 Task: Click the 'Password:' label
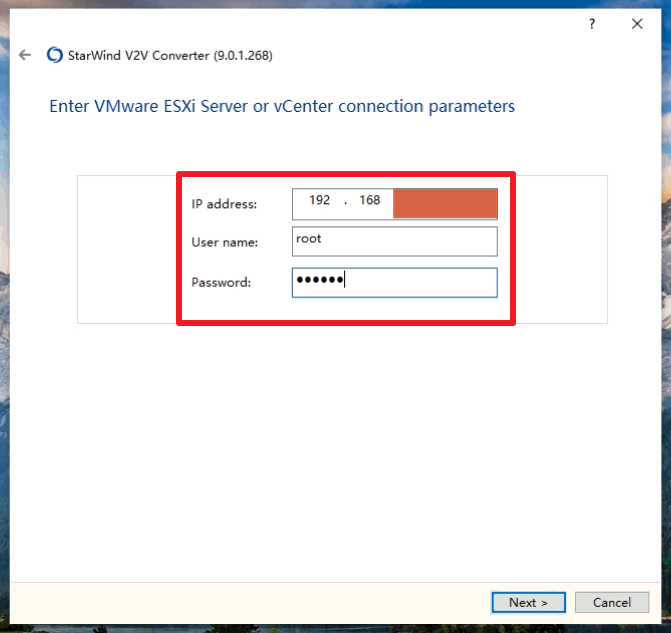[x=221, y=282]
